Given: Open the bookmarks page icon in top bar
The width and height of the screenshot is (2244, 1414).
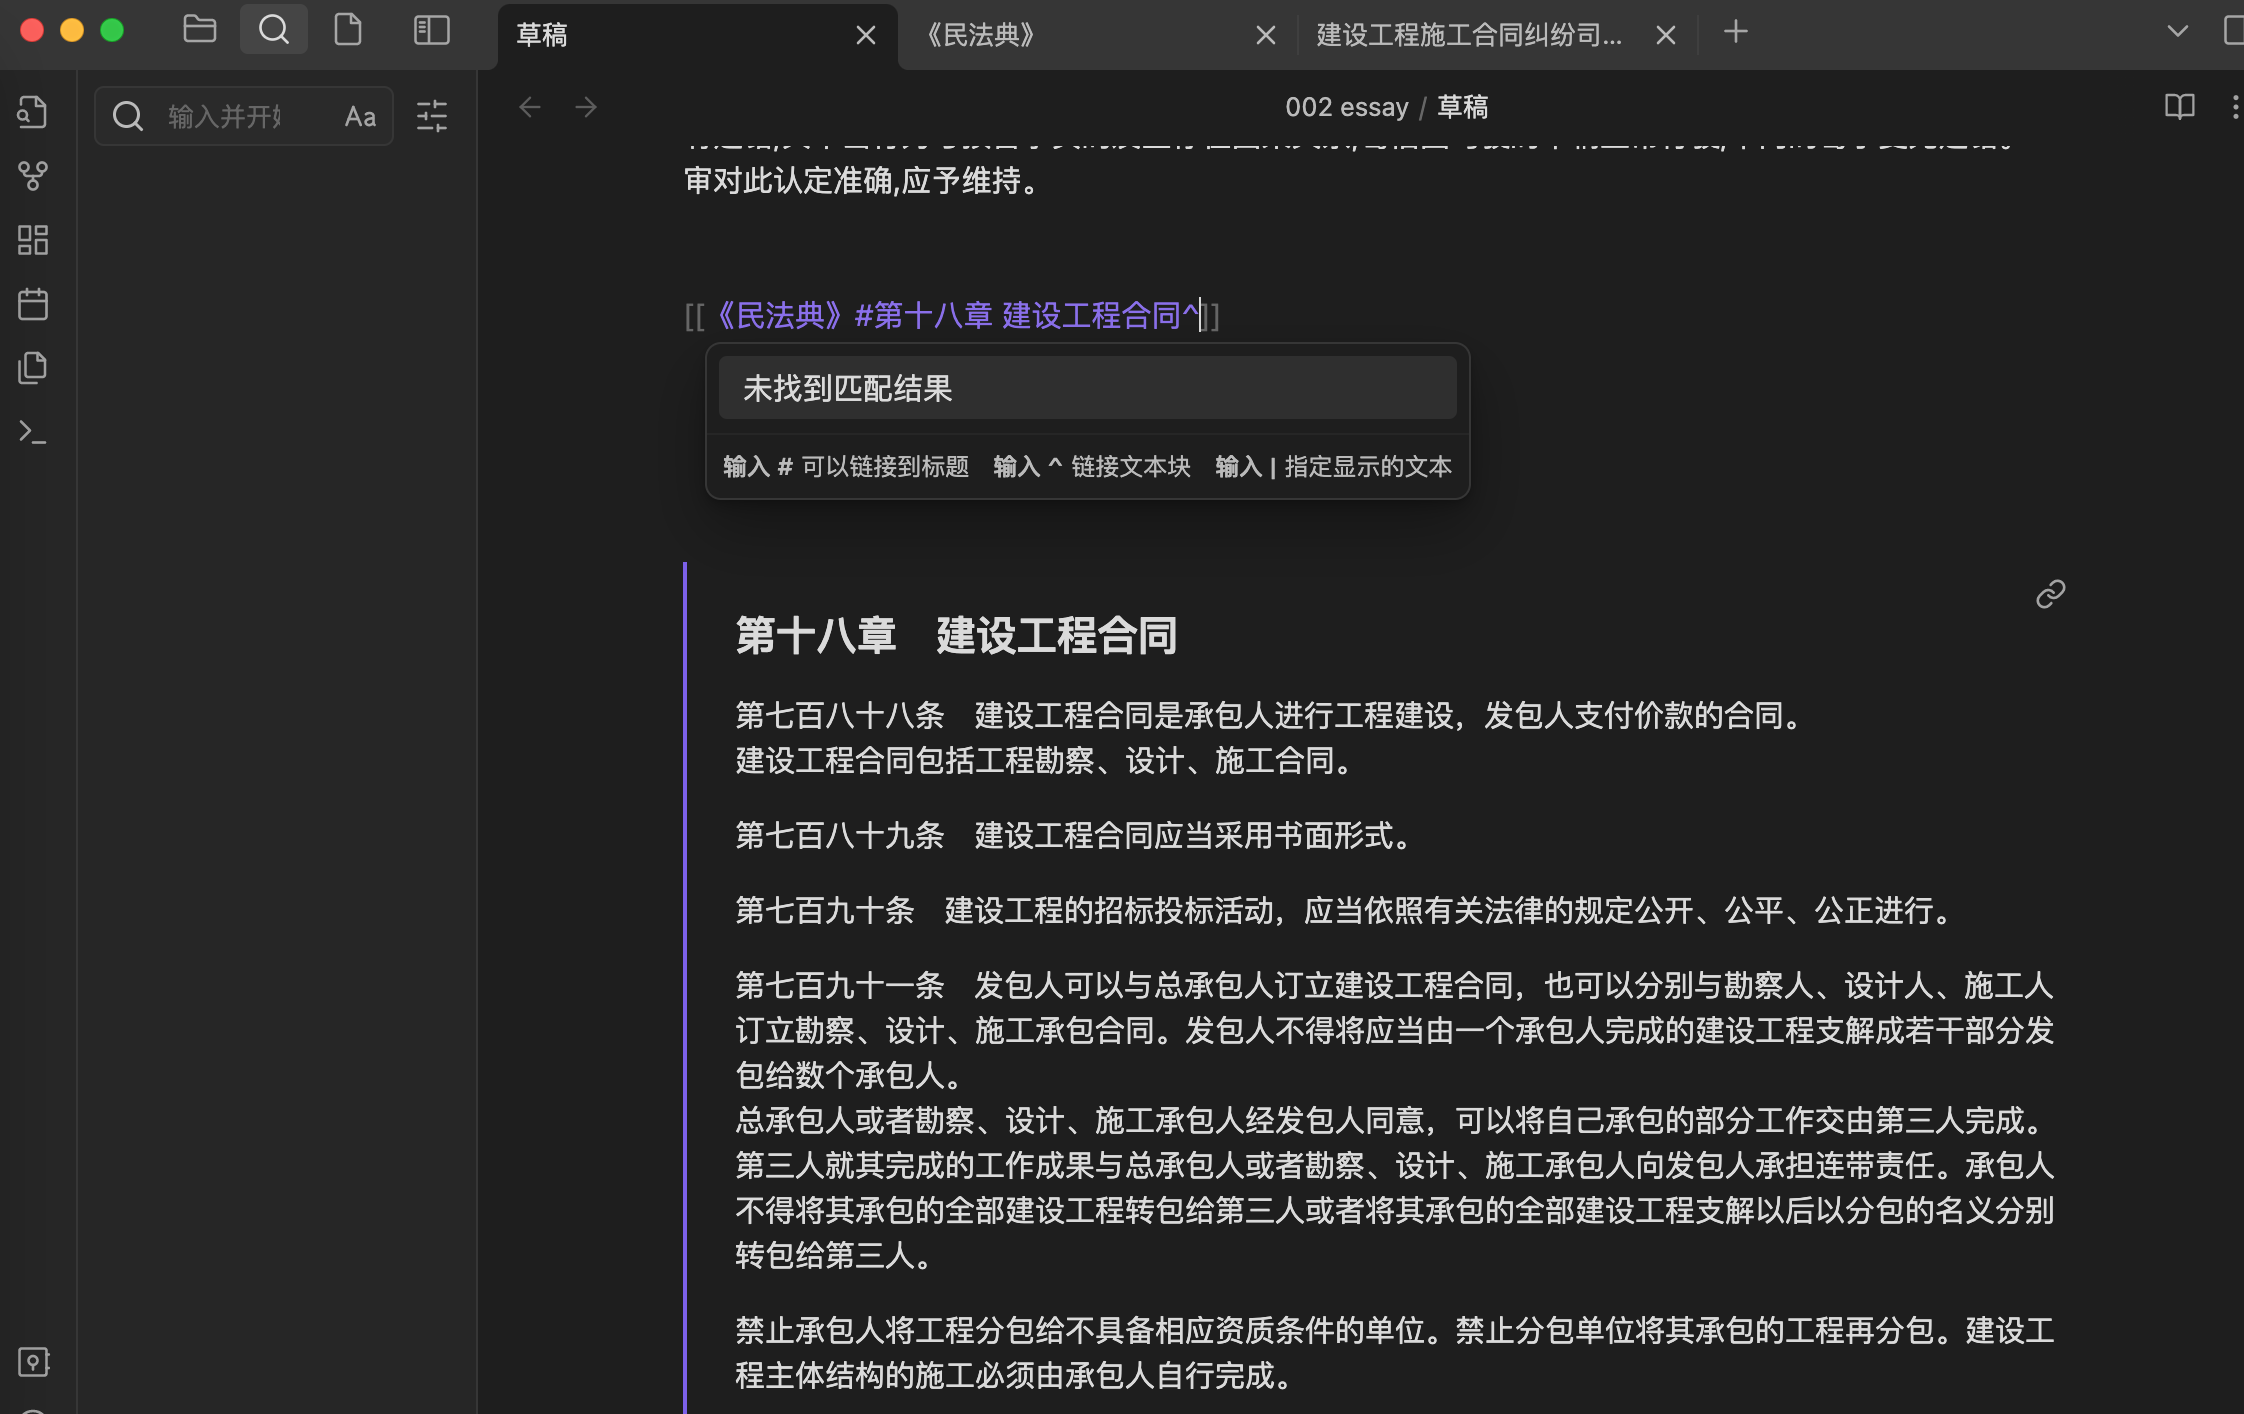Looking at the screenshot, I should pos(348,30).
